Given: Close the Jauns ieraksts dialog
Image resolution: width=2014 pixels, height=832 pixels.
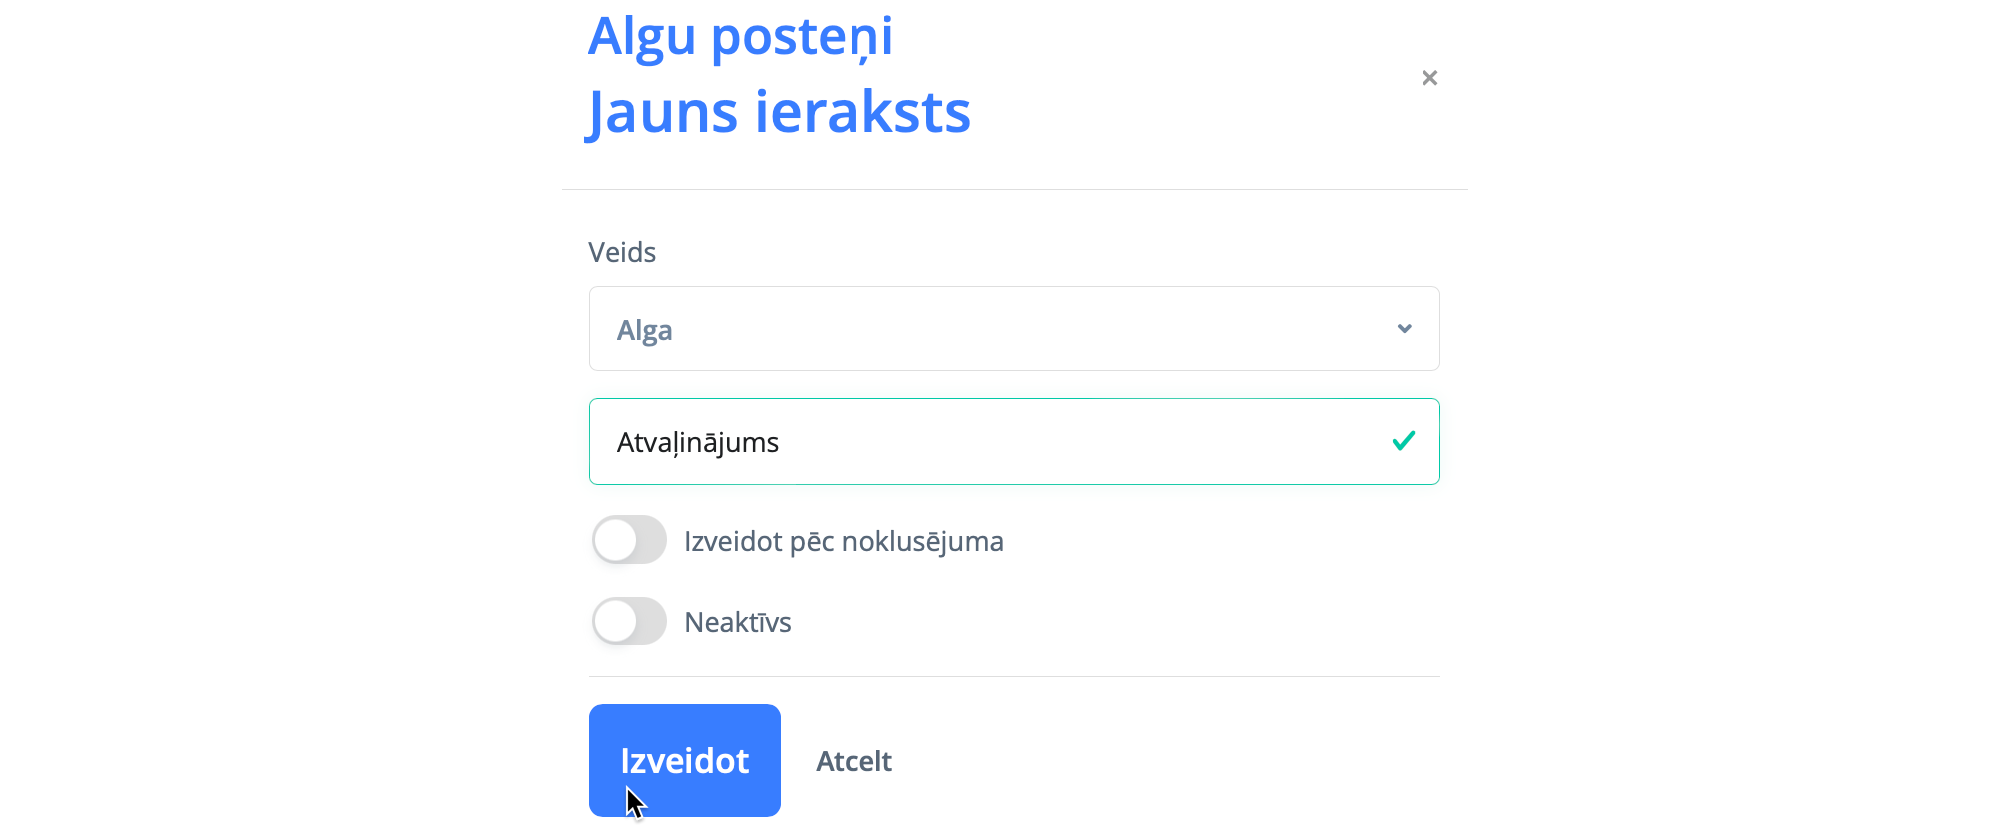Looking at the screenshot, I should coord(1429,78).
